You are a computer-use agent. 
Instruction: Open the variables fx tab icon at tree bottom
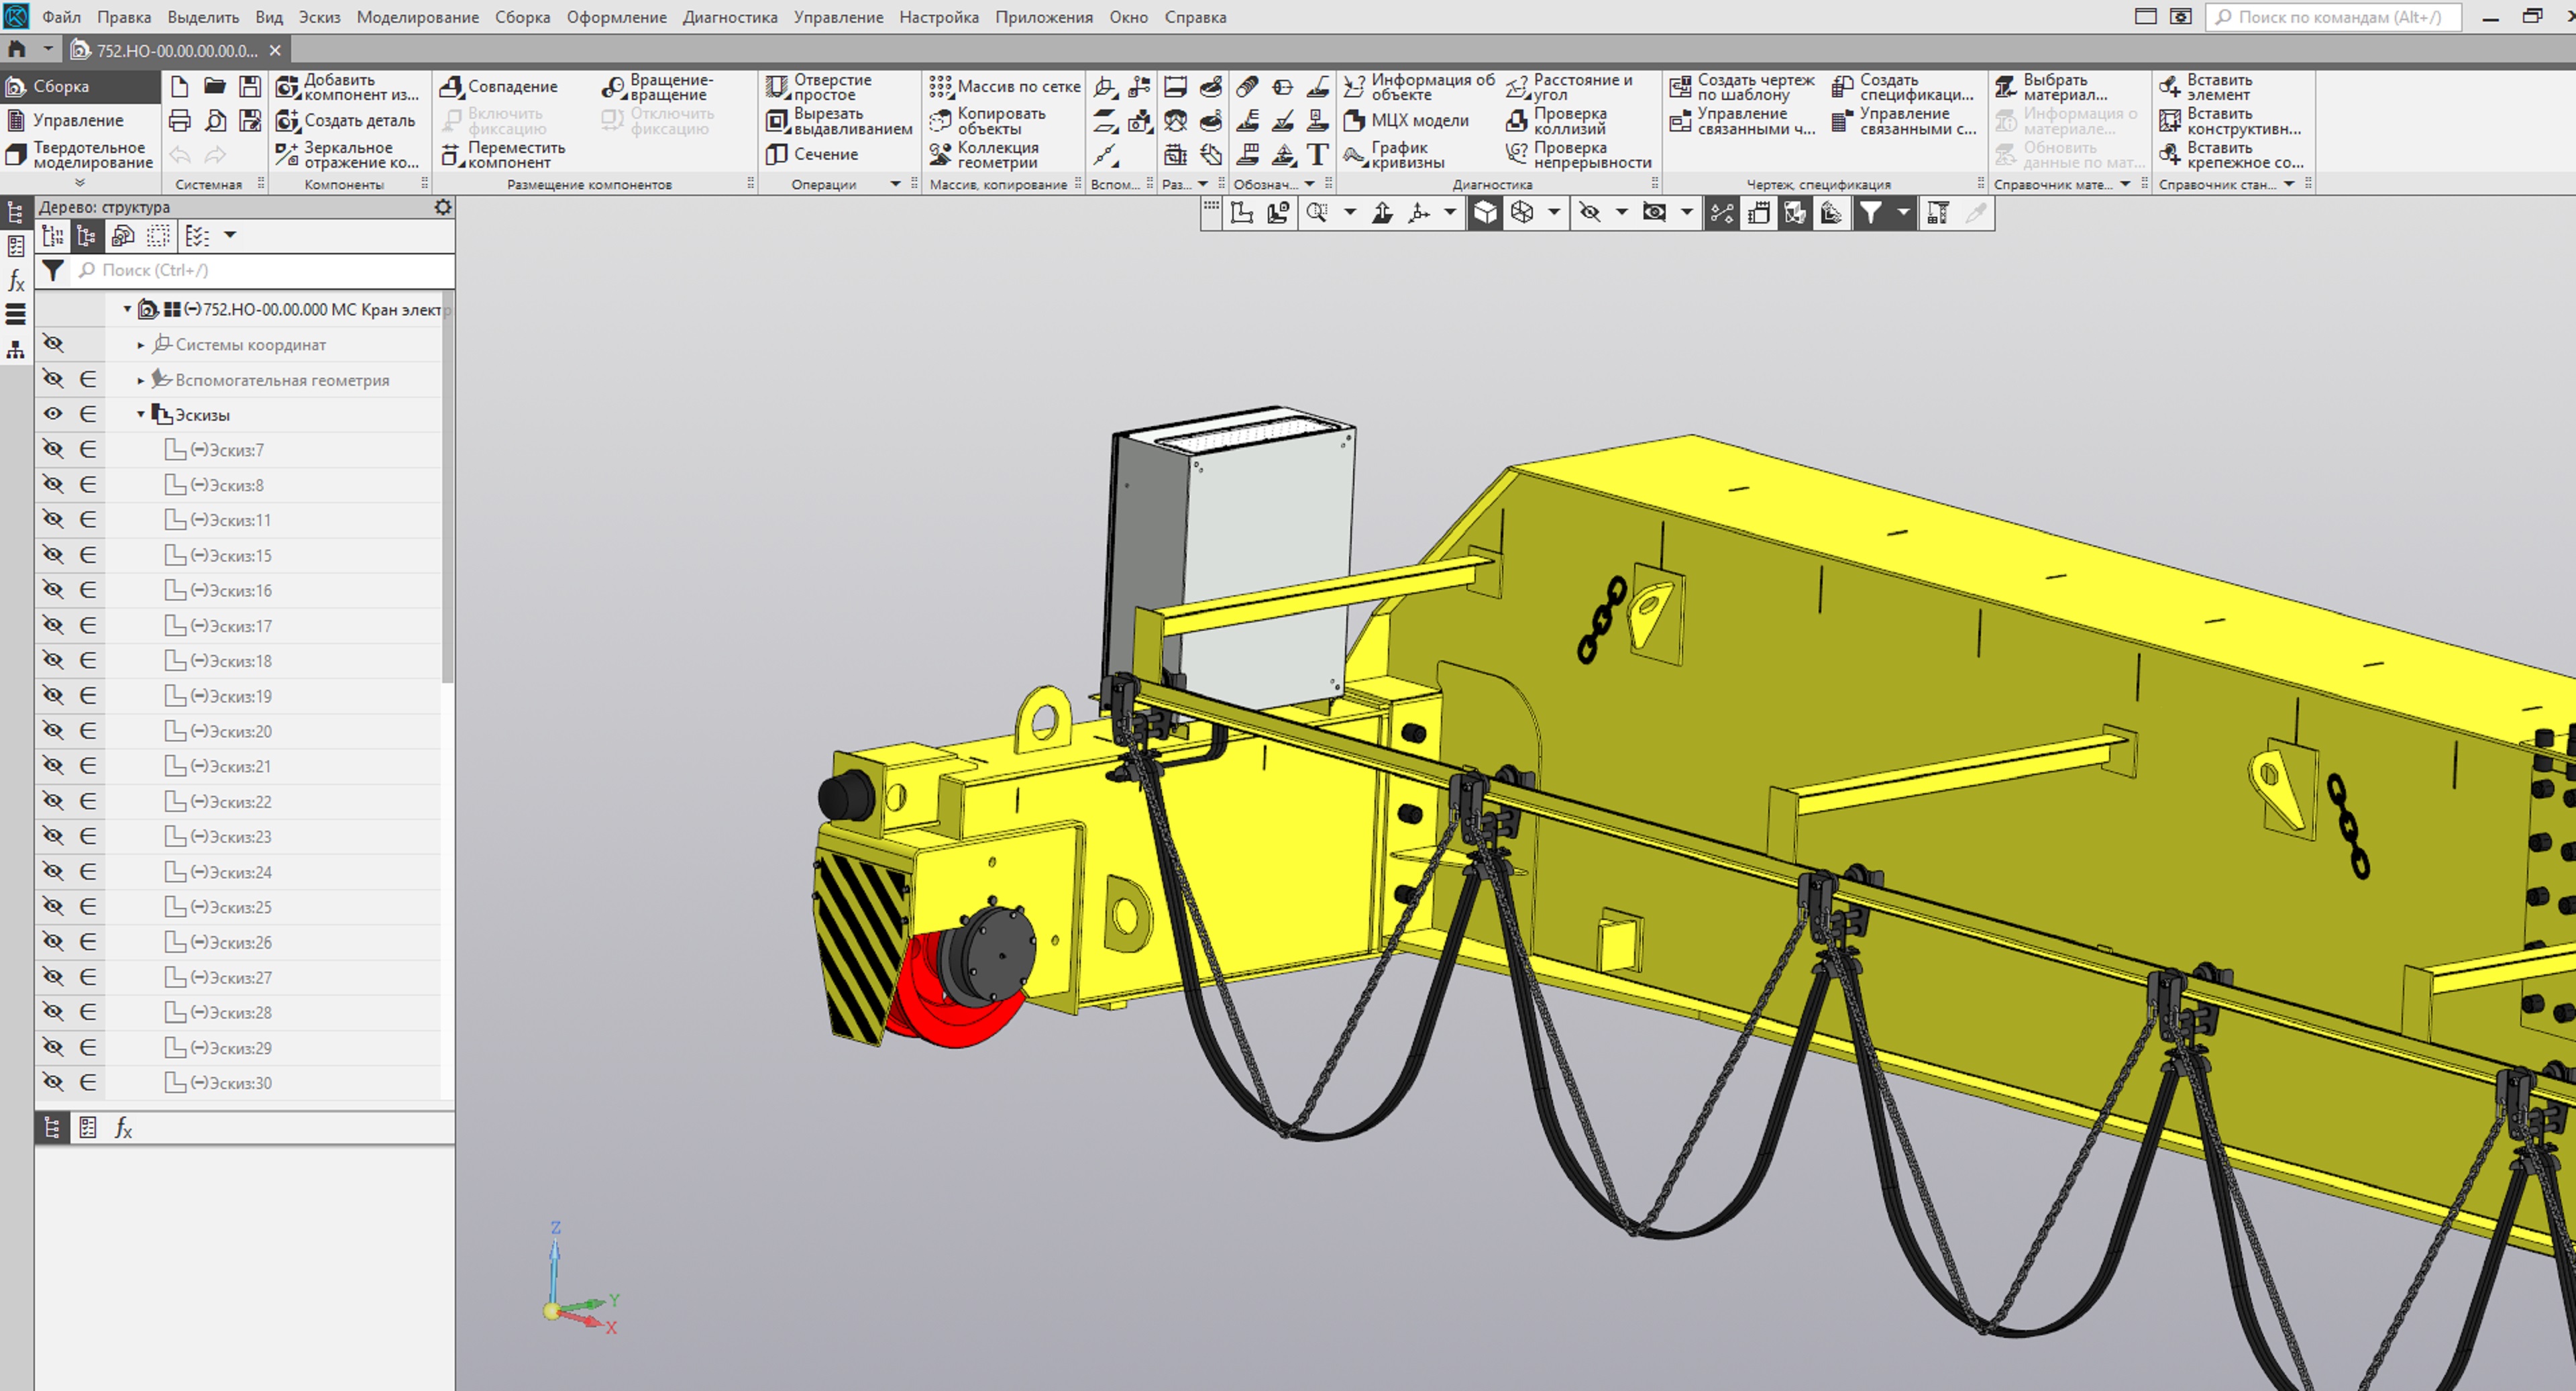coord(123,1128)
